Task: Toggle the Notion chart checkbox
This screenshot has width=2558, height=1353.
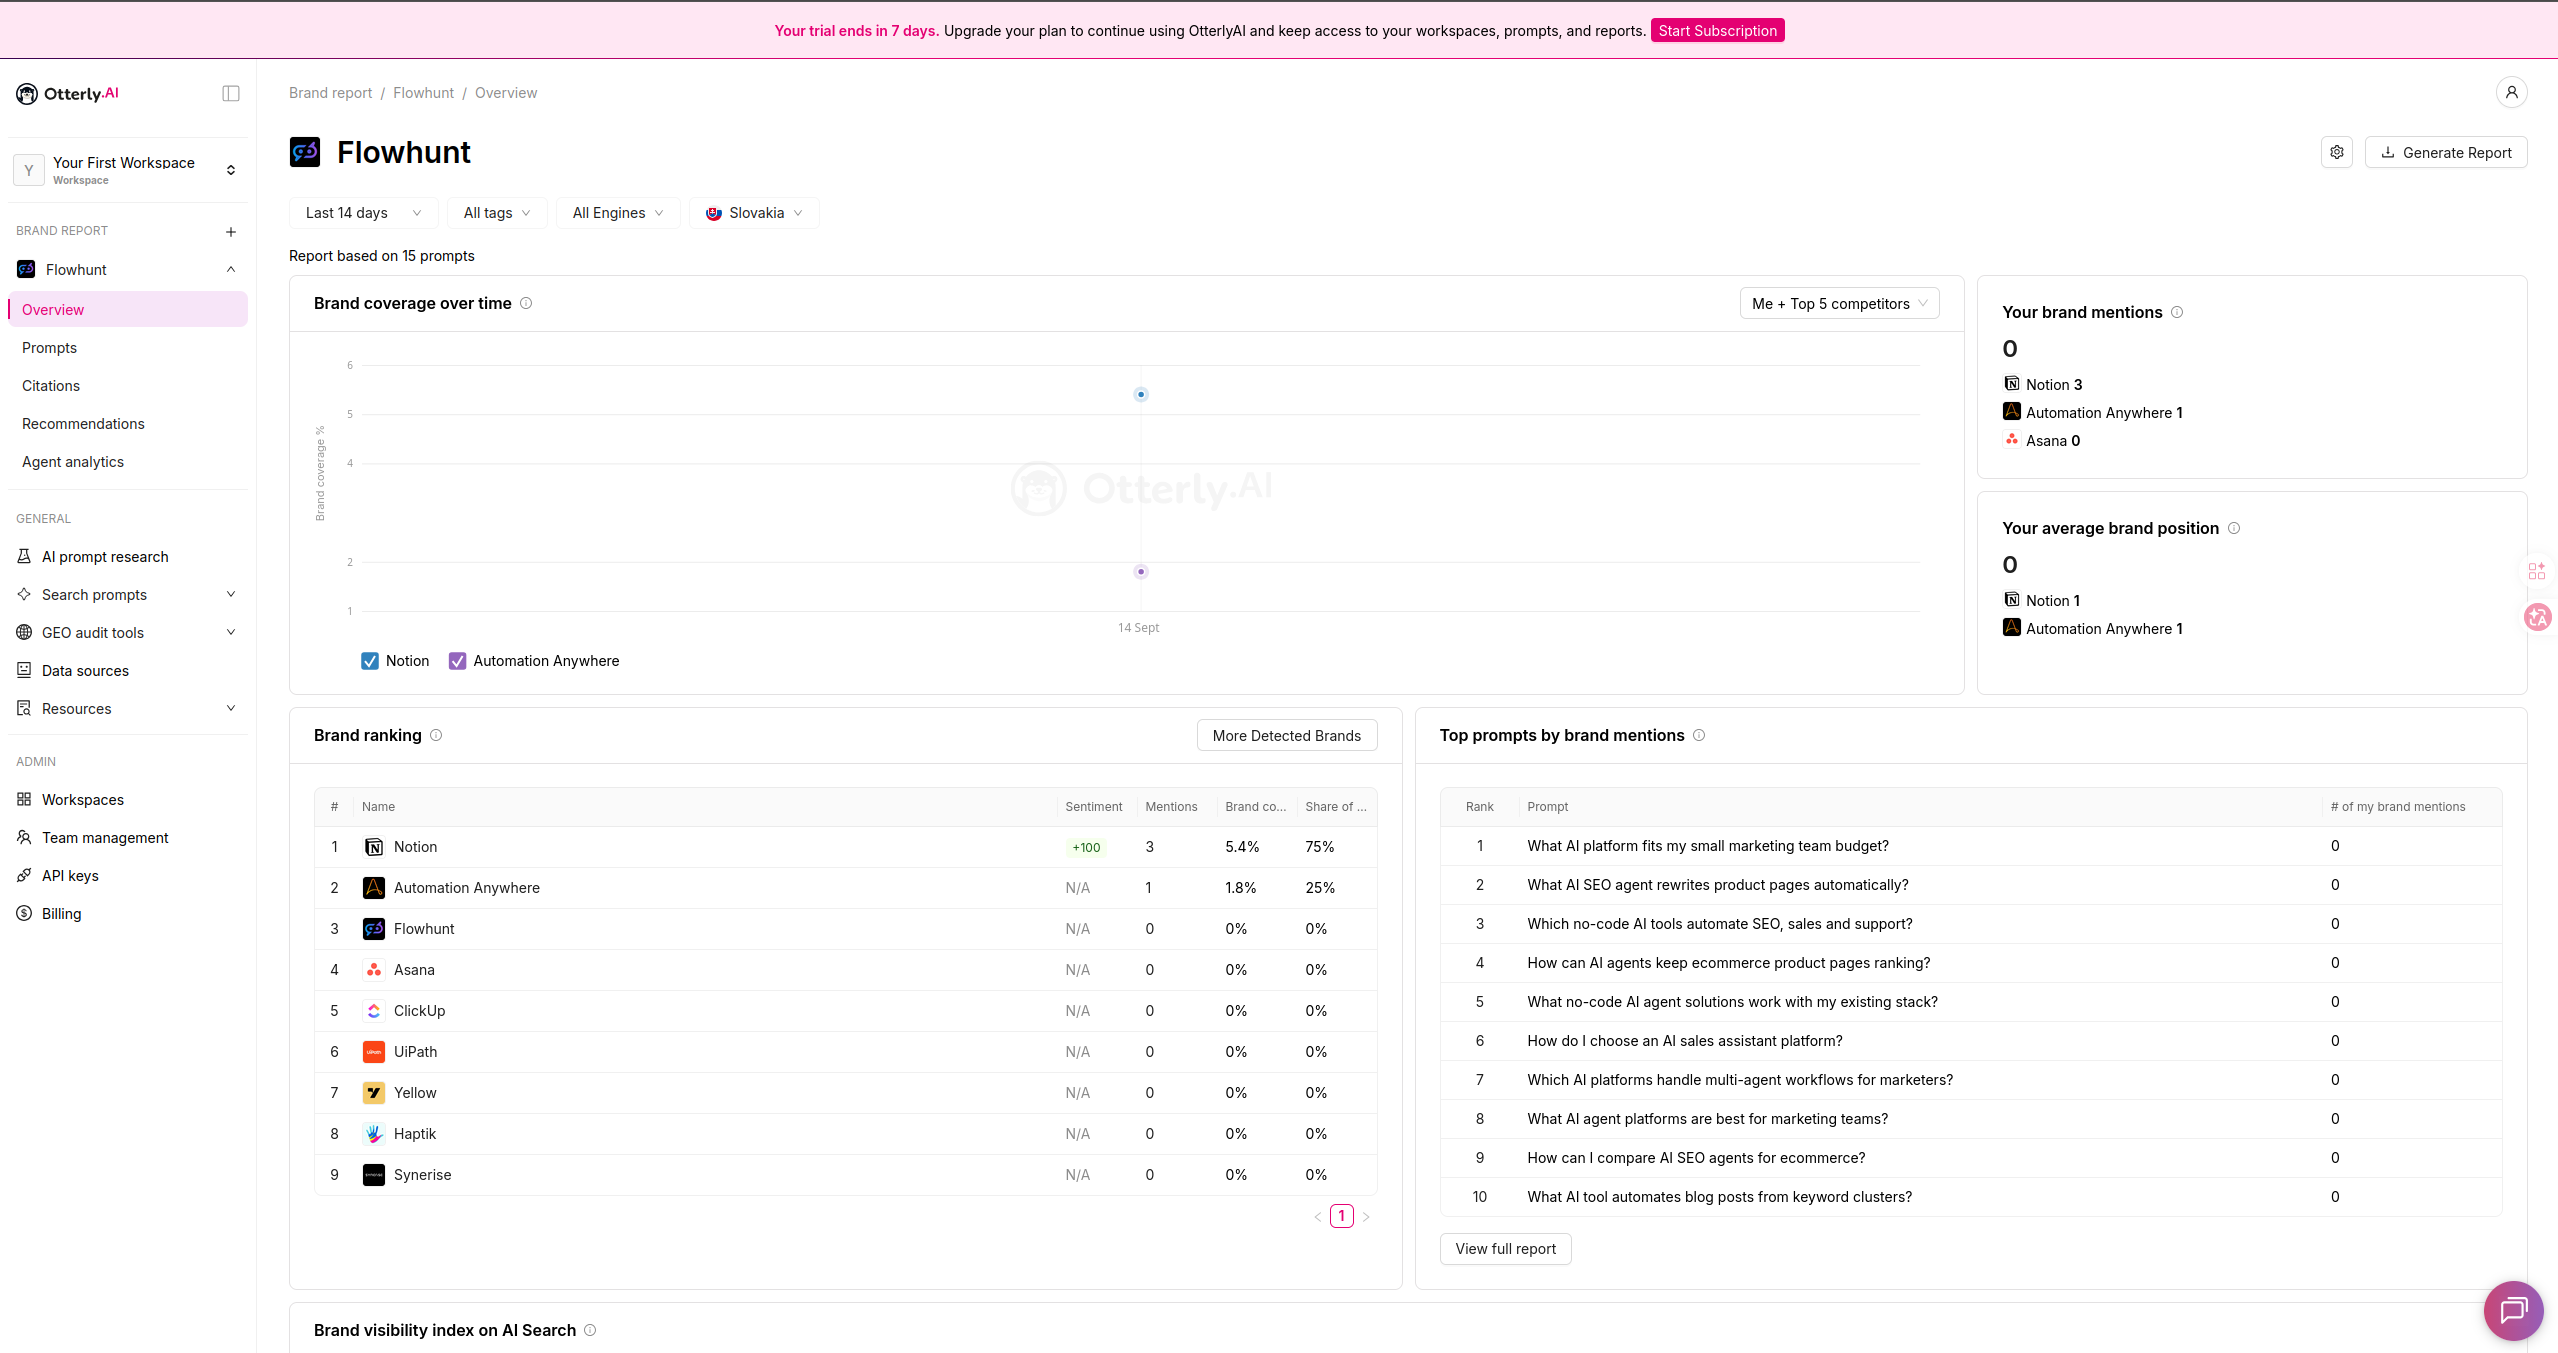Action: tap(370, 661)
